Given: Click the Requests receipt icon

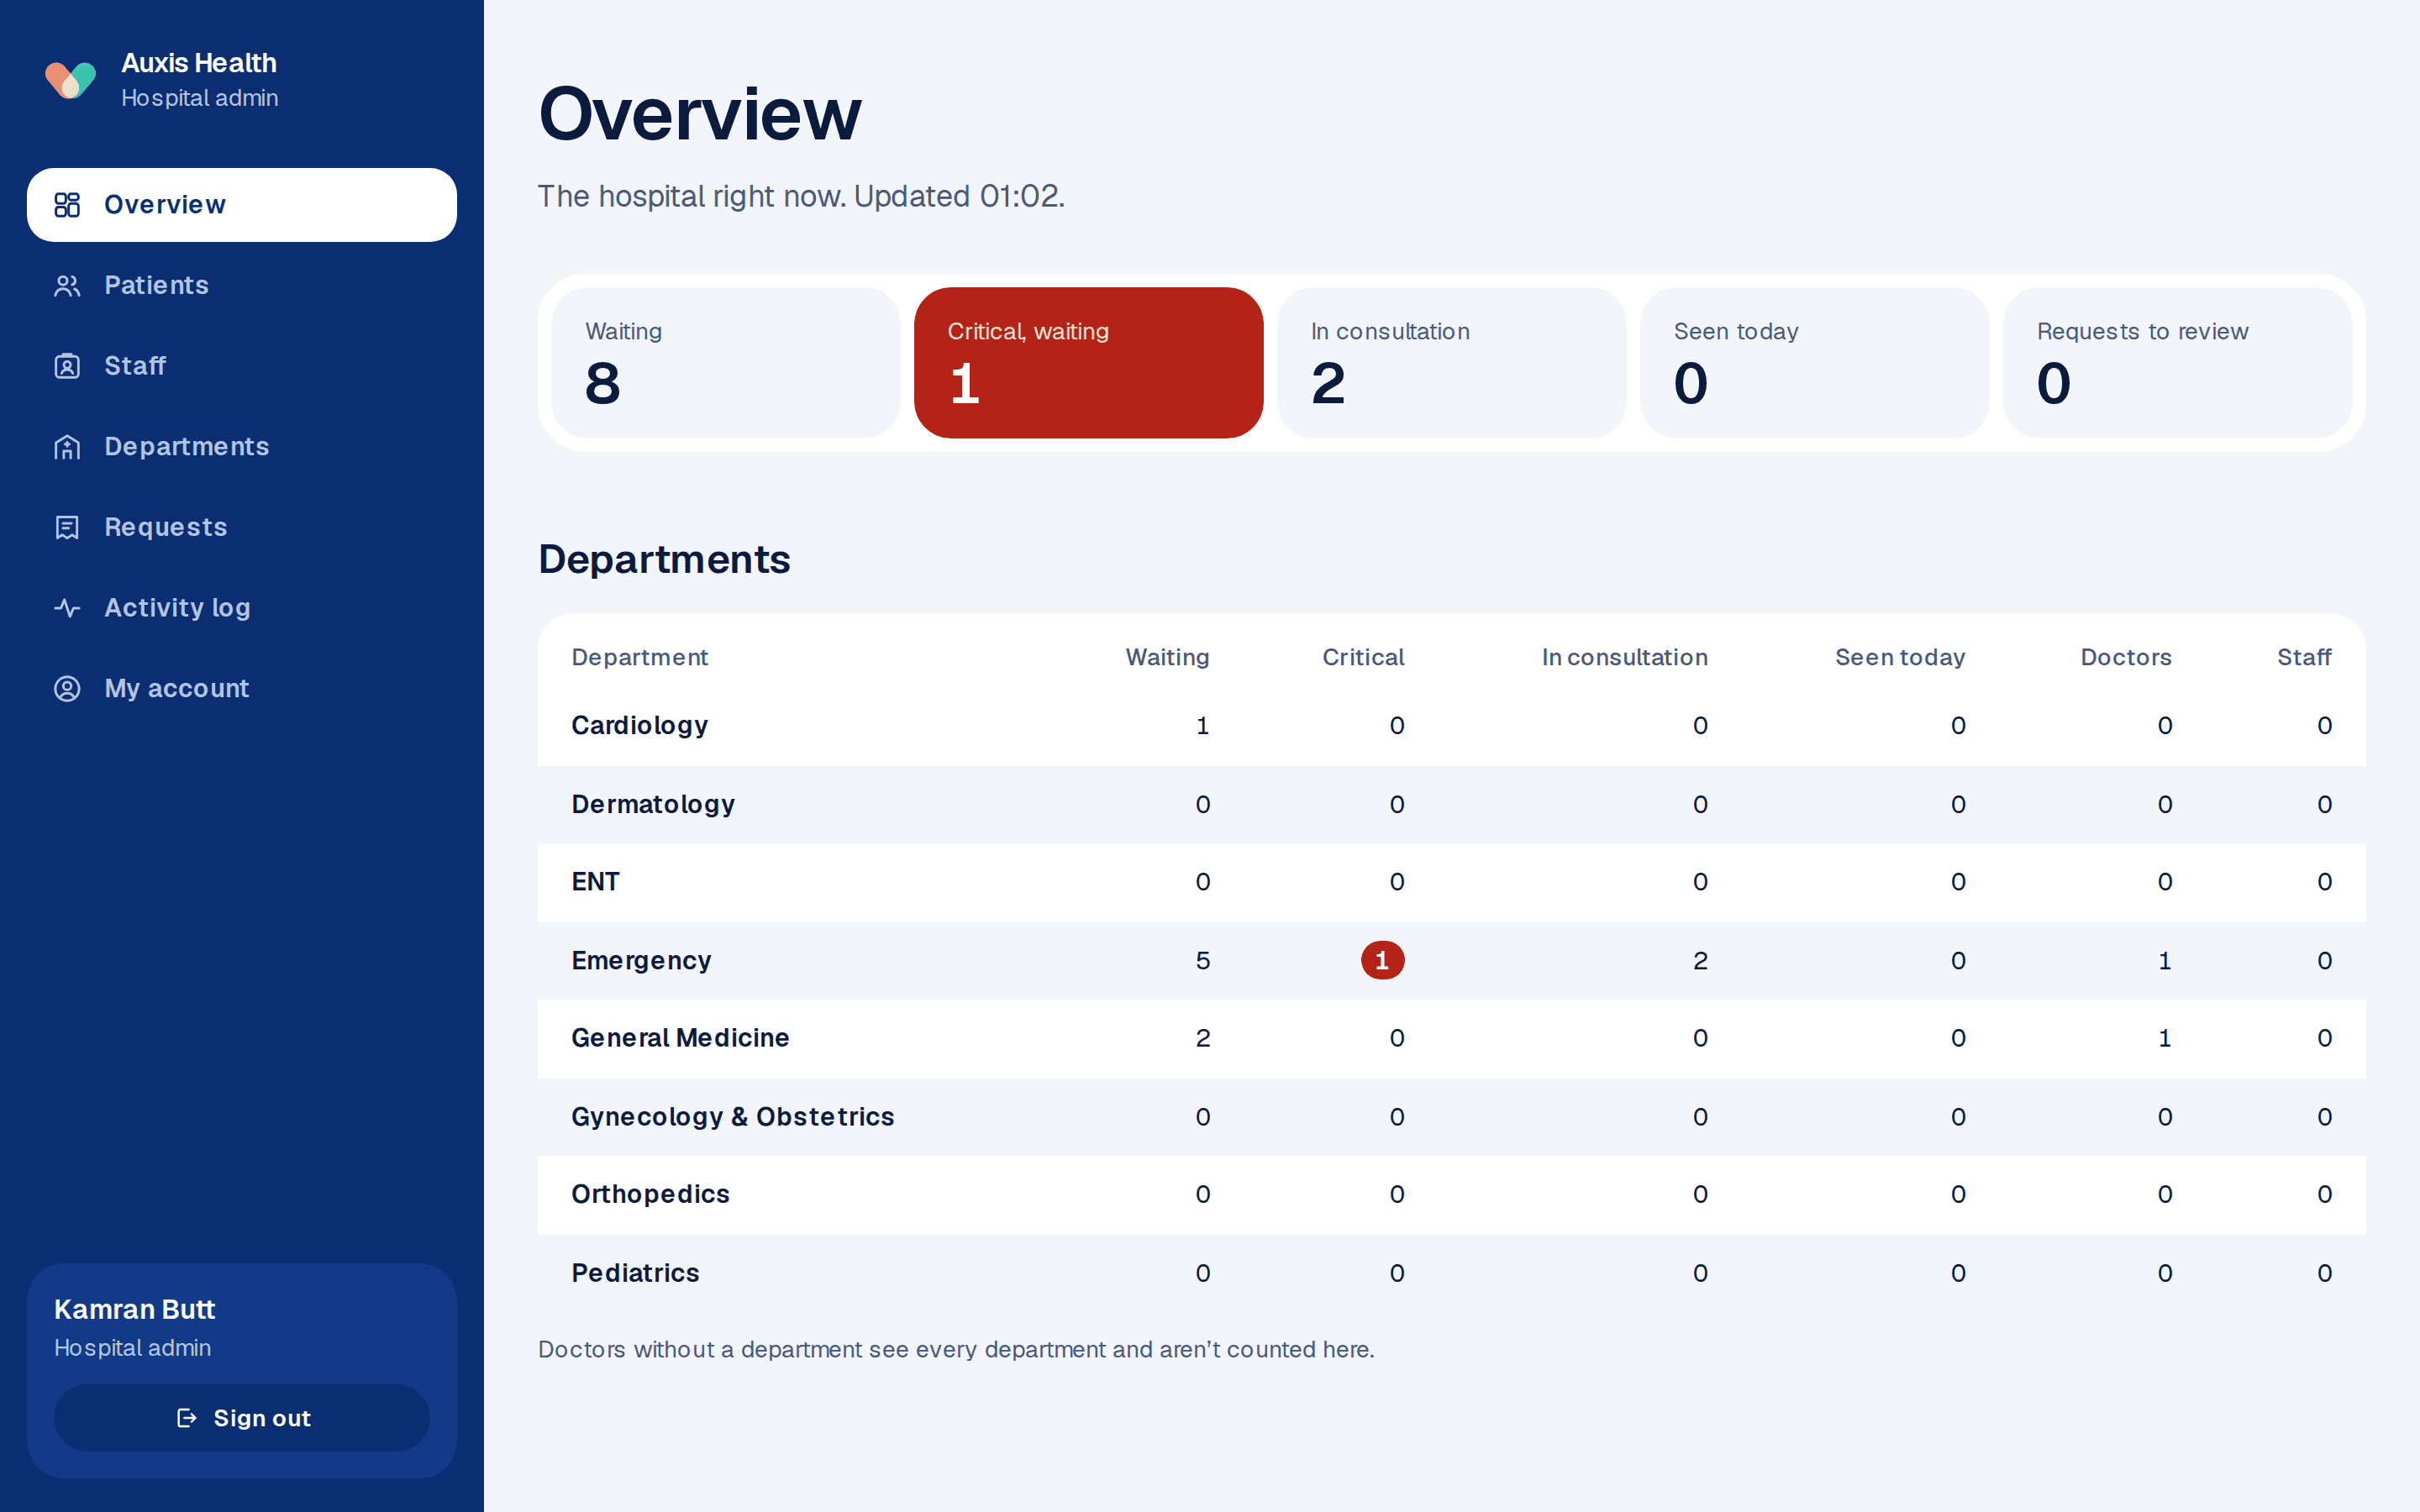Looking at the screenshot, I should point(67,527).
